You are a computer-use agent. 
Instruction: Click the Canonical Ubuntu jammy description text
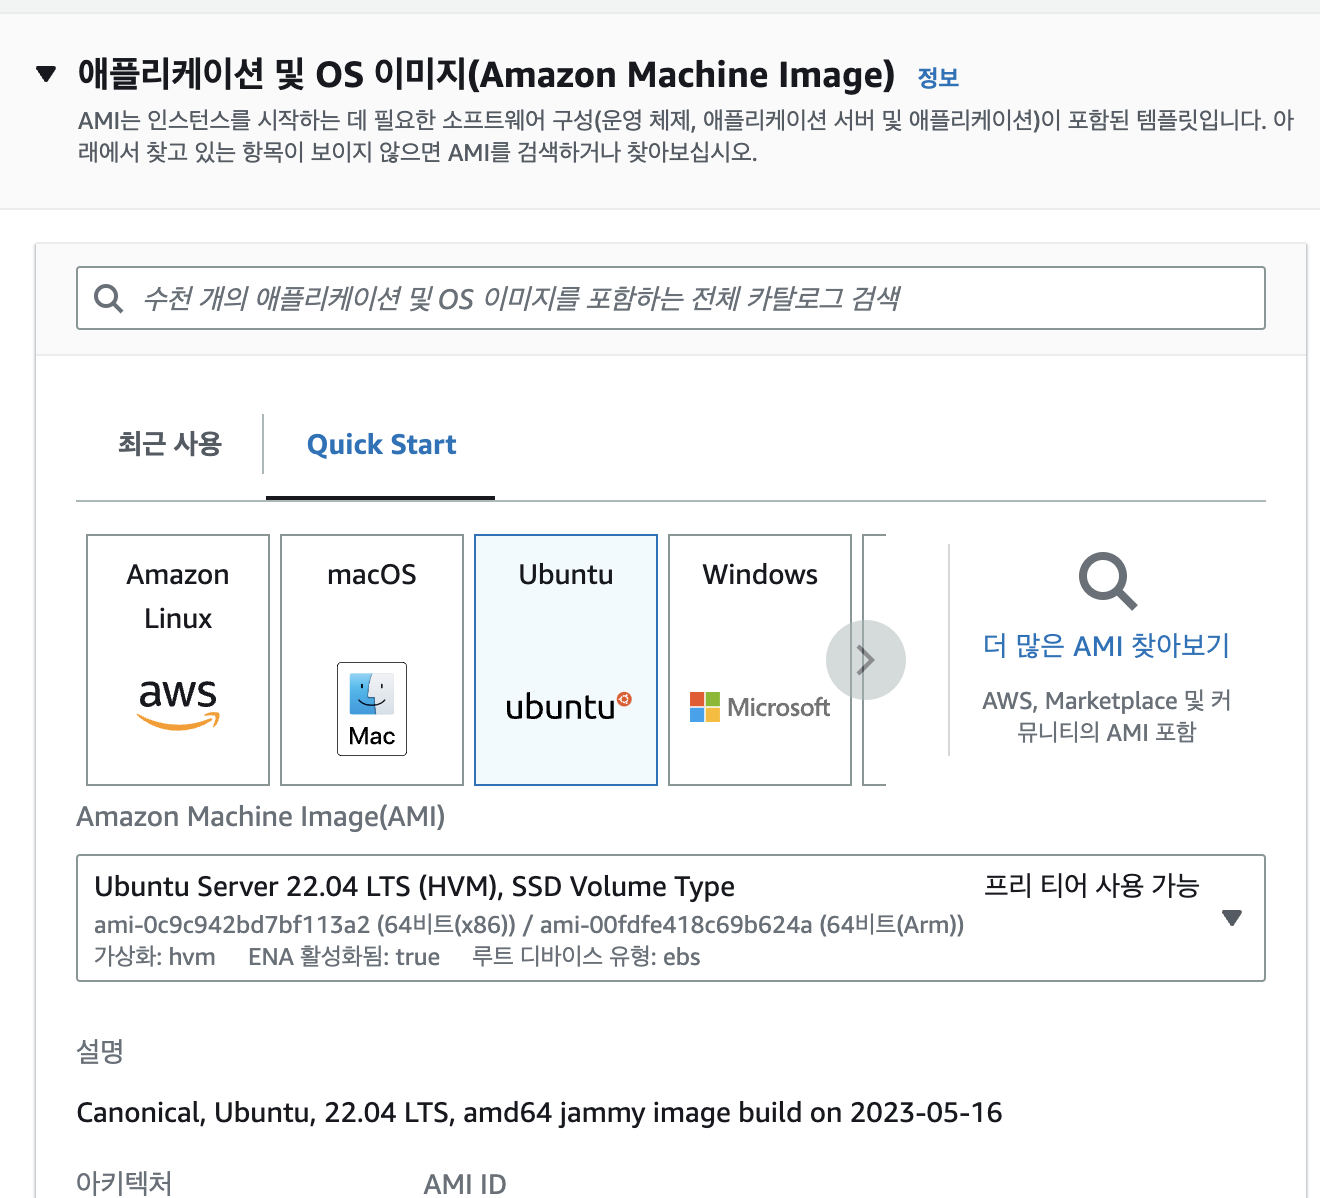point(539,1113)
